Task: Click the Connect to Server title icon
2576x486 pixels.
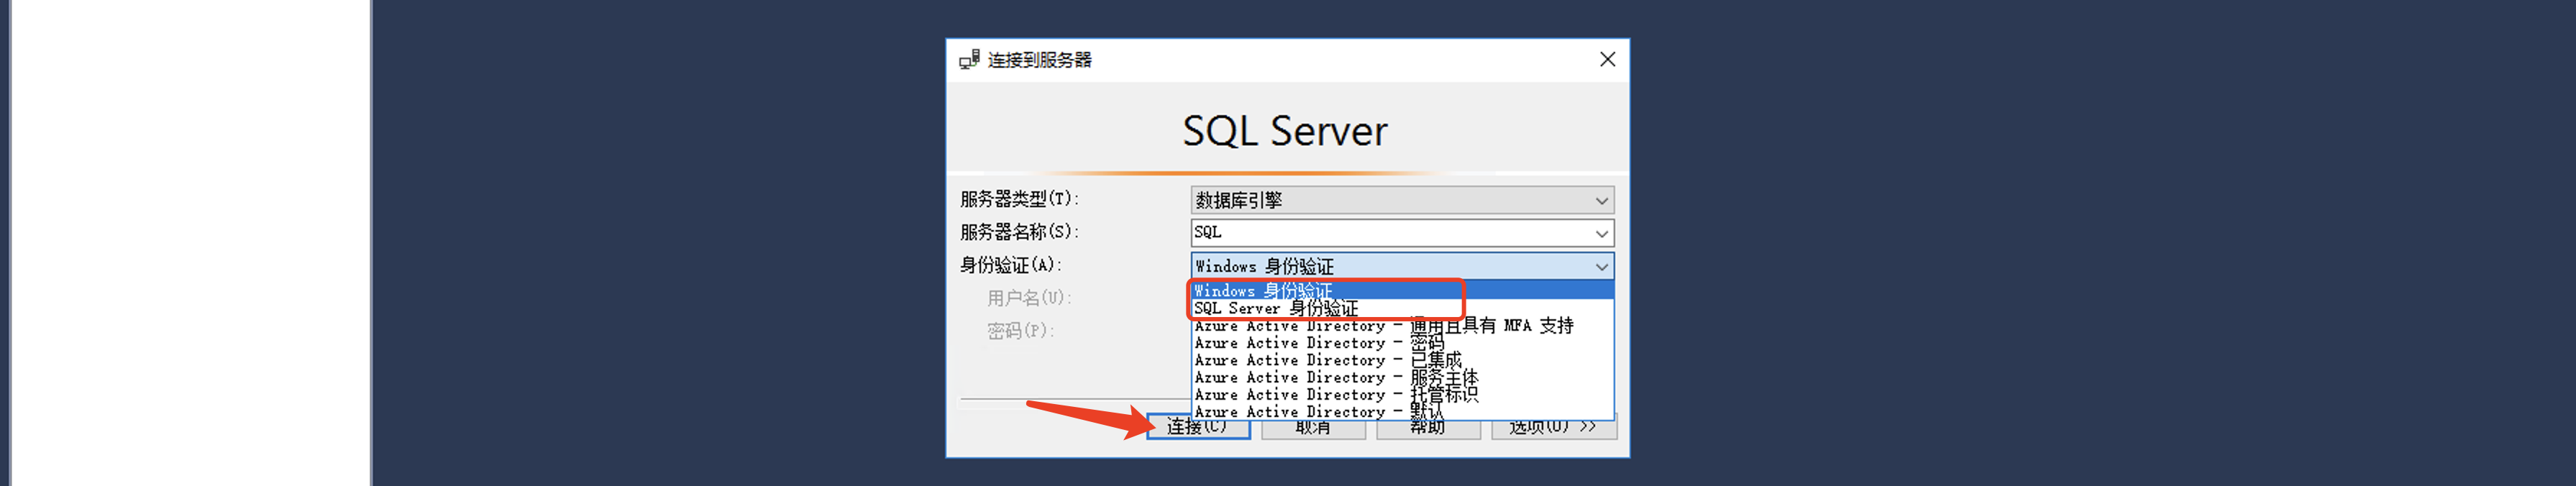Action: pos(968,60)
